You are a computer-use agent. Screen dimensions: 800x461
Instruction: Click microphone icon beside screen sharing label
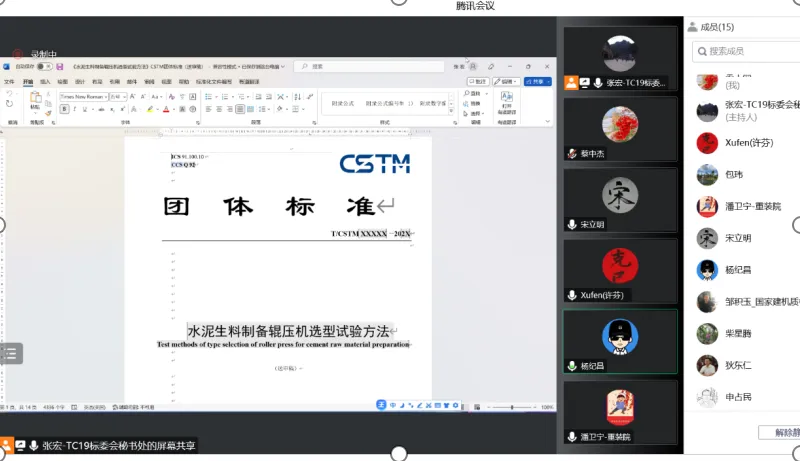[x=33, y=446]
